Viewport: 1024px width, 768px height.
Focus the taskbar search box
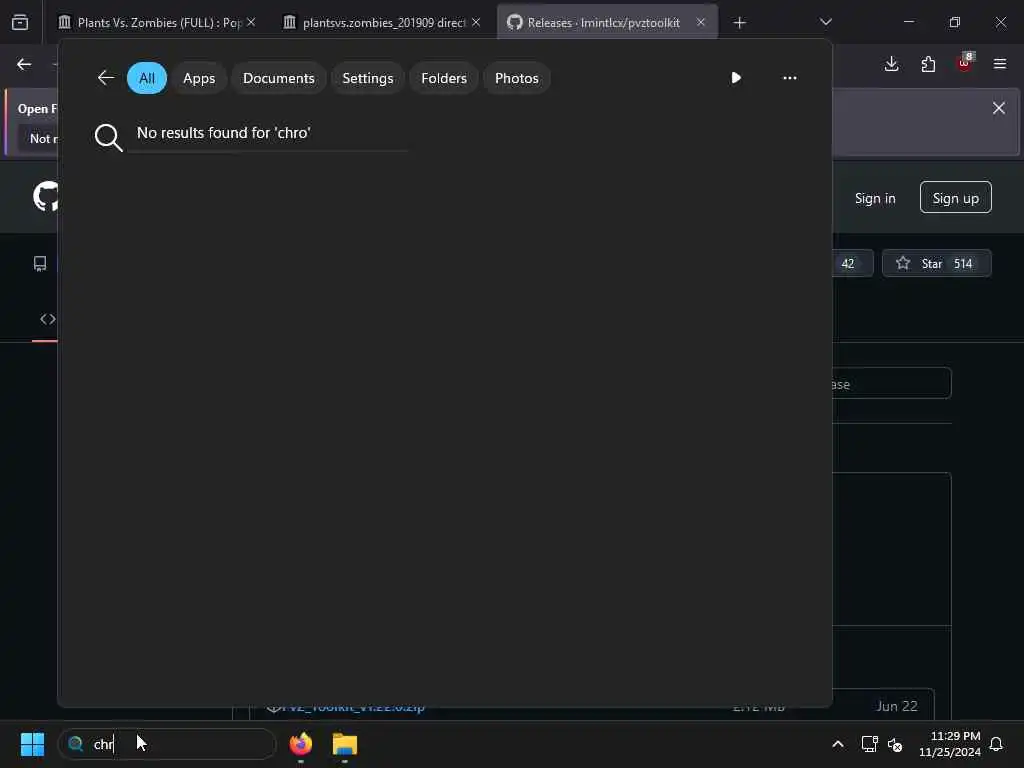(167, 744)
